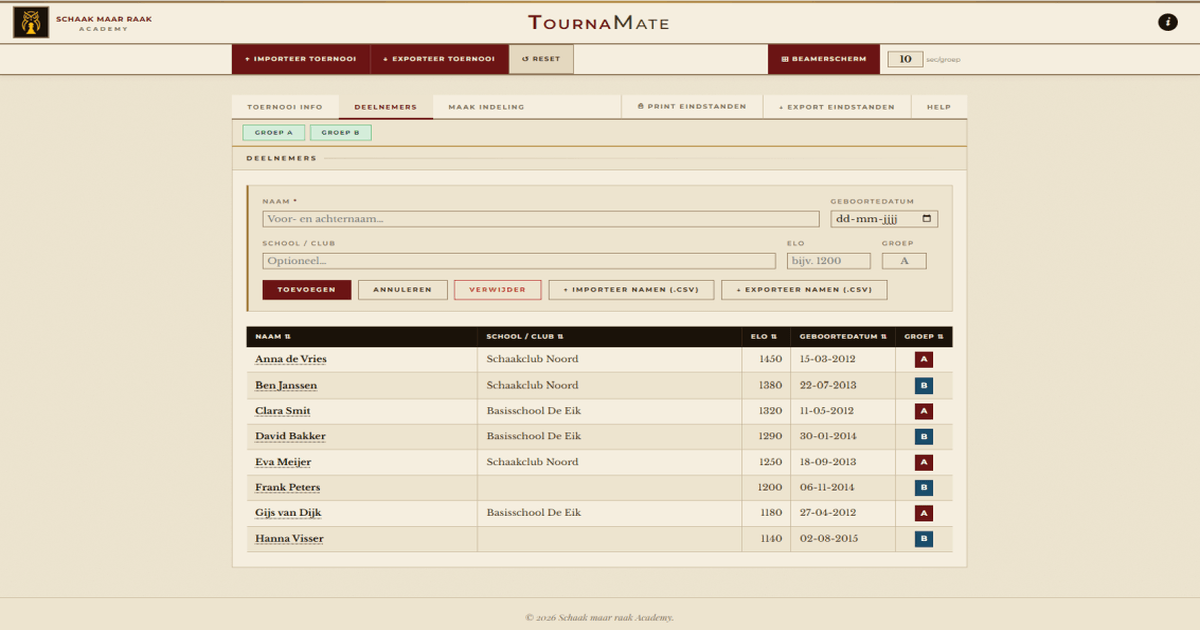1200x630 pixels.
Task: Click group A badge for Clara Smit
Action: tap(924, 411)
